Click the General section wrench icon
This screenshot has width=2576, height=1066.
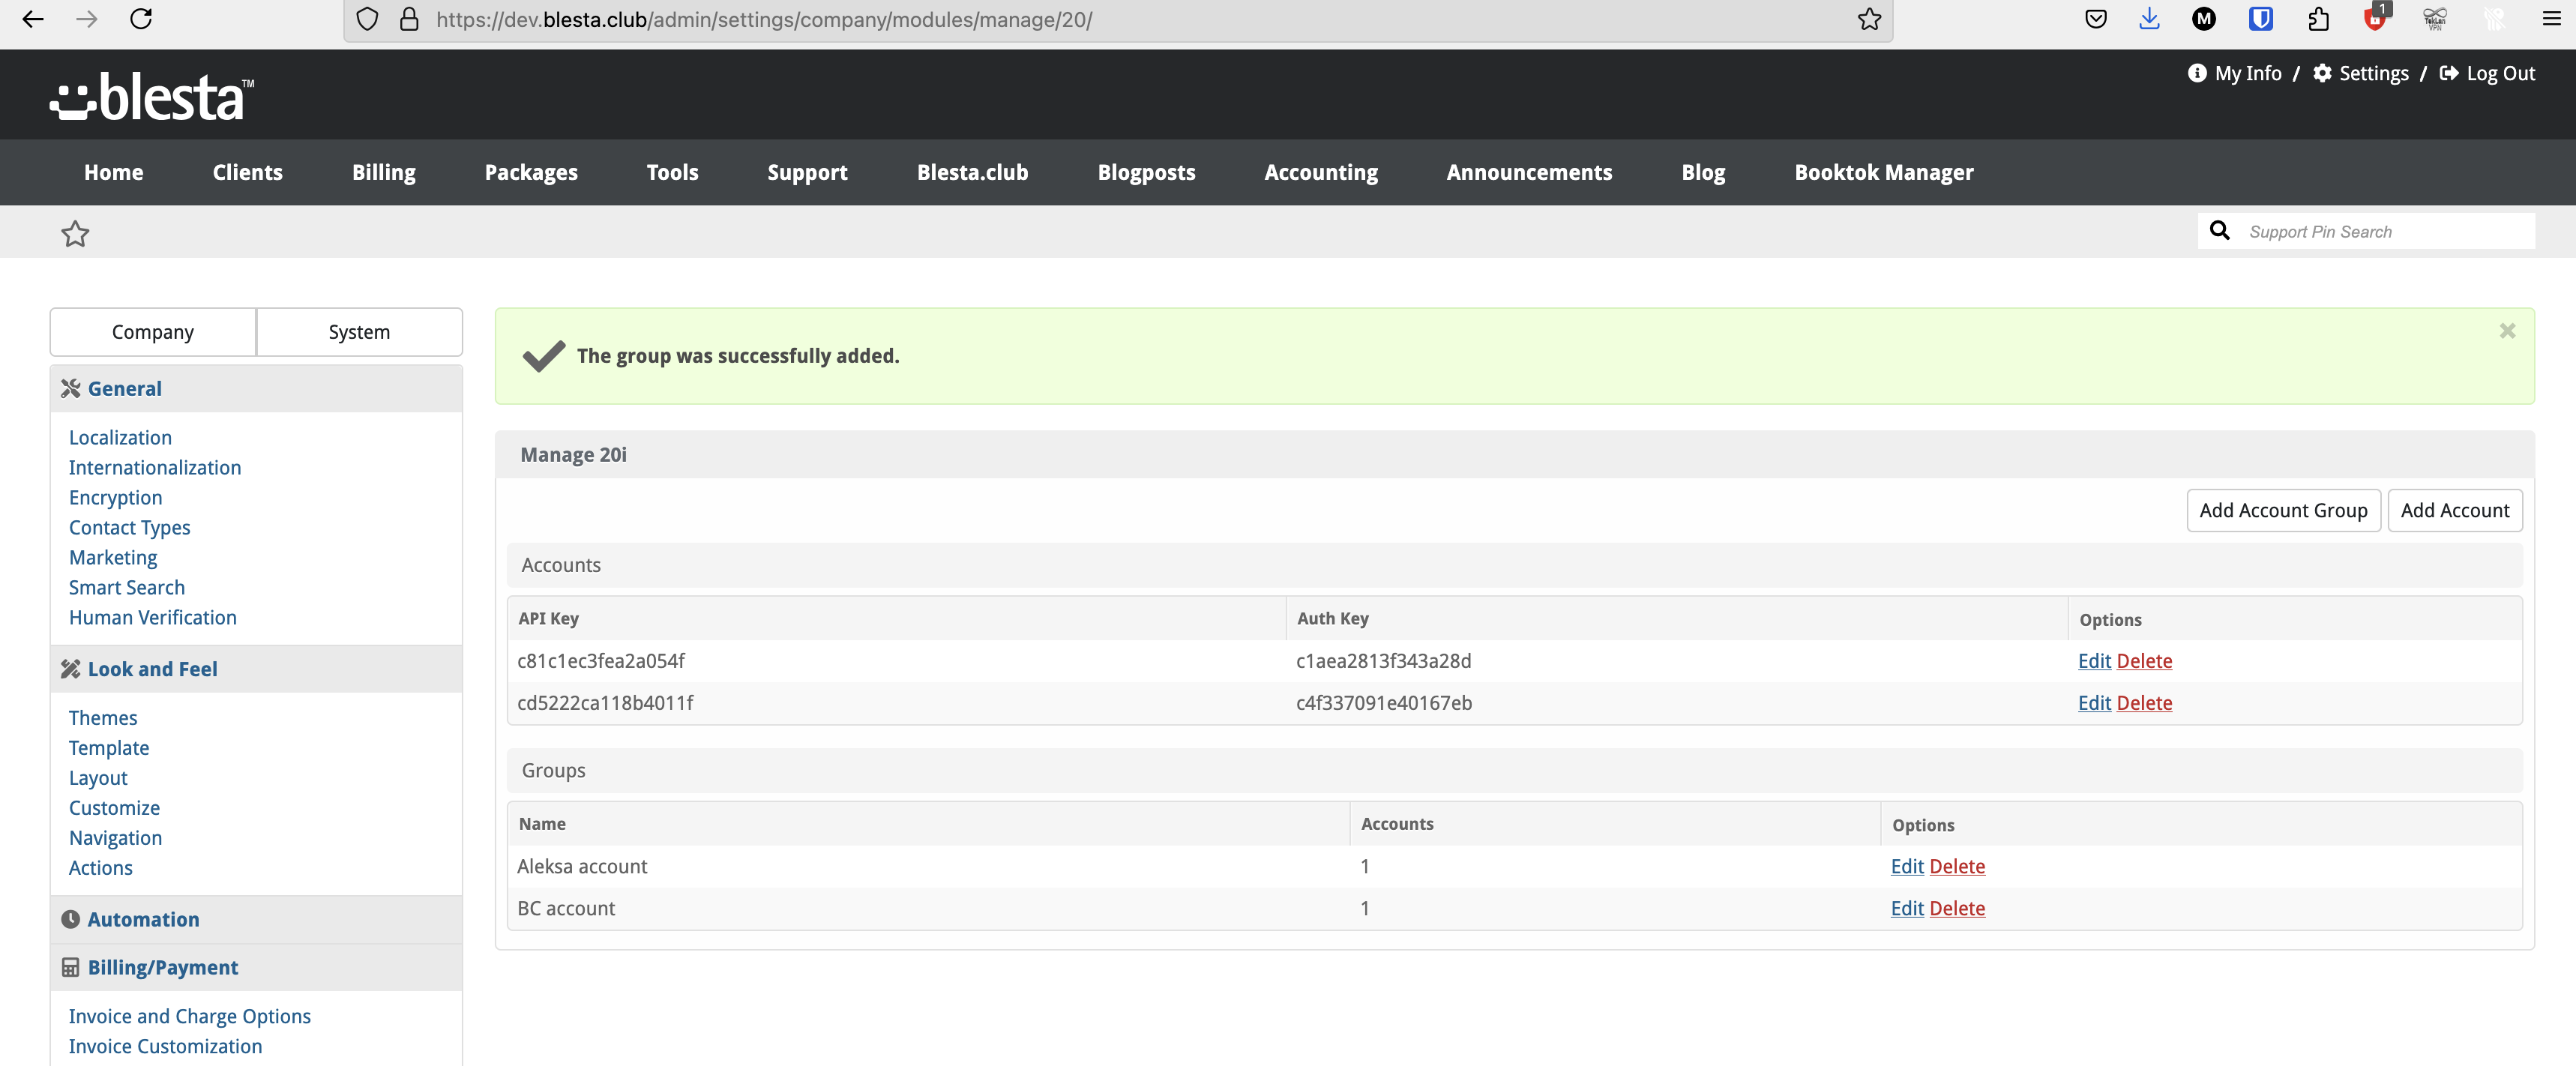(70, 389)
